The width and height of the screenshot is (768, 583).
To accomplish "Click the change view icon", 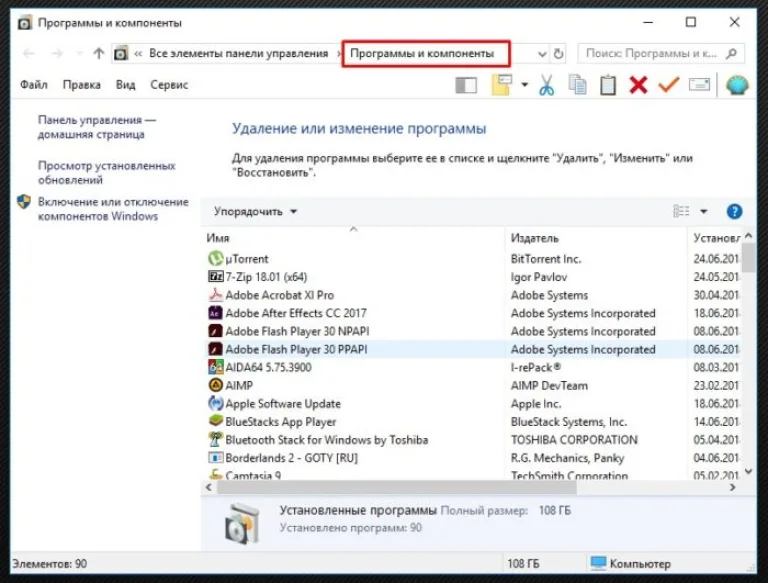I will pyautogui.click(x=681, y=211).
